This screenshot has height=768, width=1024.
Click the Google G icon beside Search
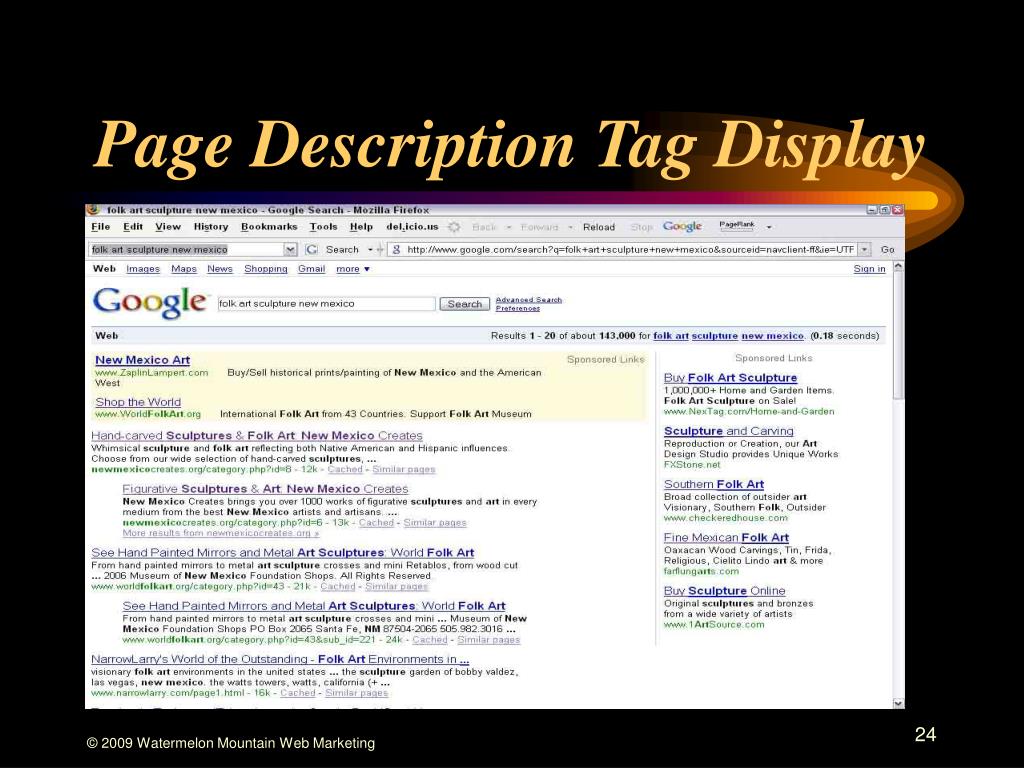[312, 249]
